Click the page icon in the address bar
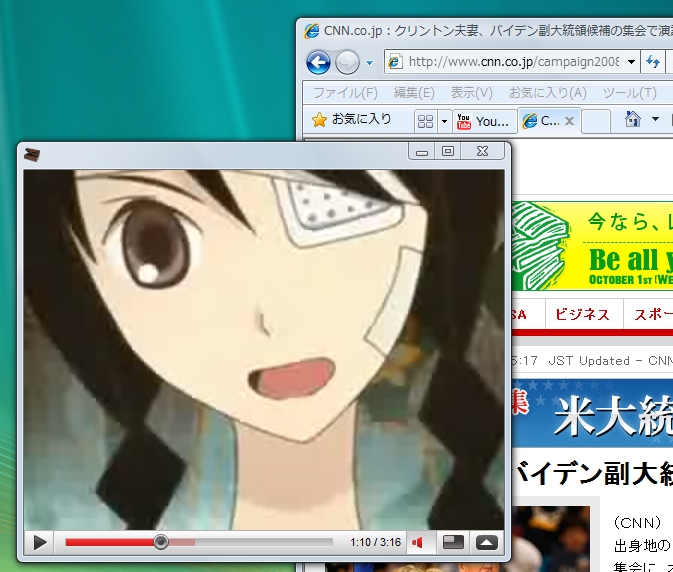The width and height of the screenshot is (673, 572). tap(395, 62)
